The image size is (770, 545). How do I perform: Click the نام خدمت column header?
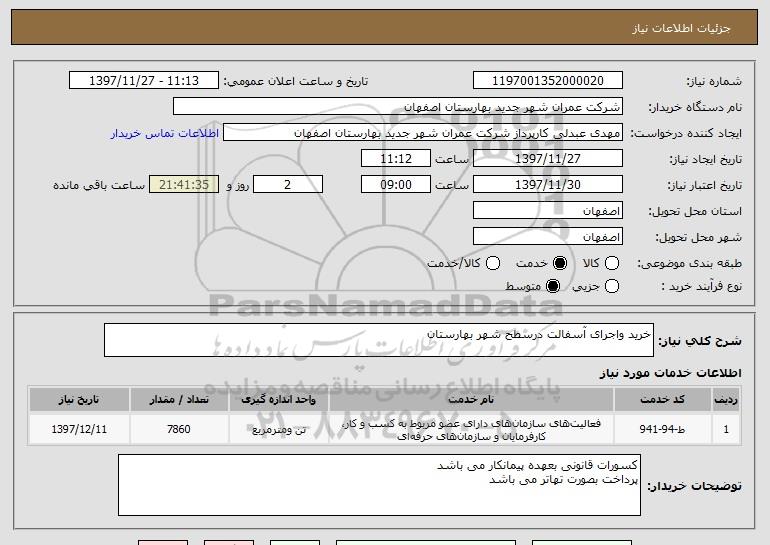[471, 400]
